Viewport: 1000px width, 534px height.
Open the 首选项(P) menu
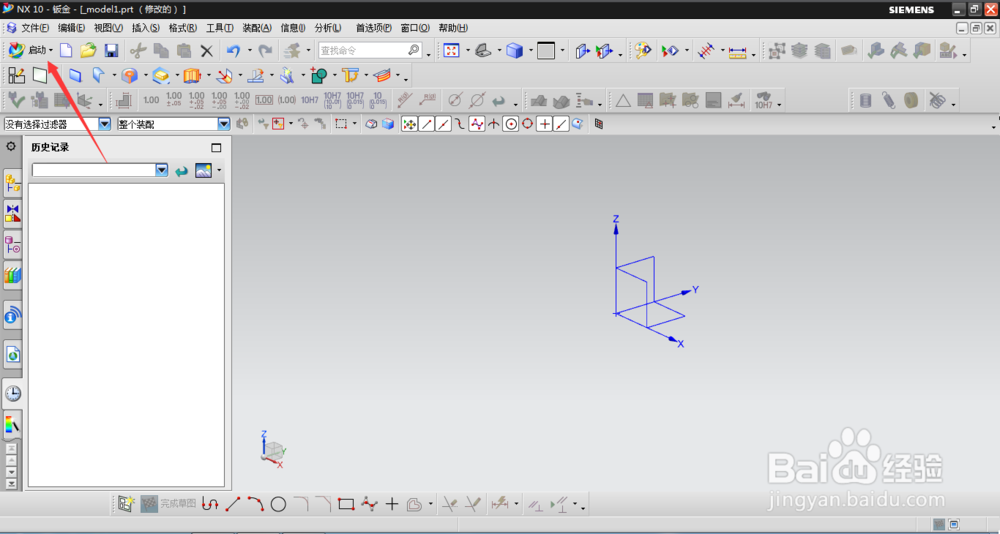tap(374, 28)
